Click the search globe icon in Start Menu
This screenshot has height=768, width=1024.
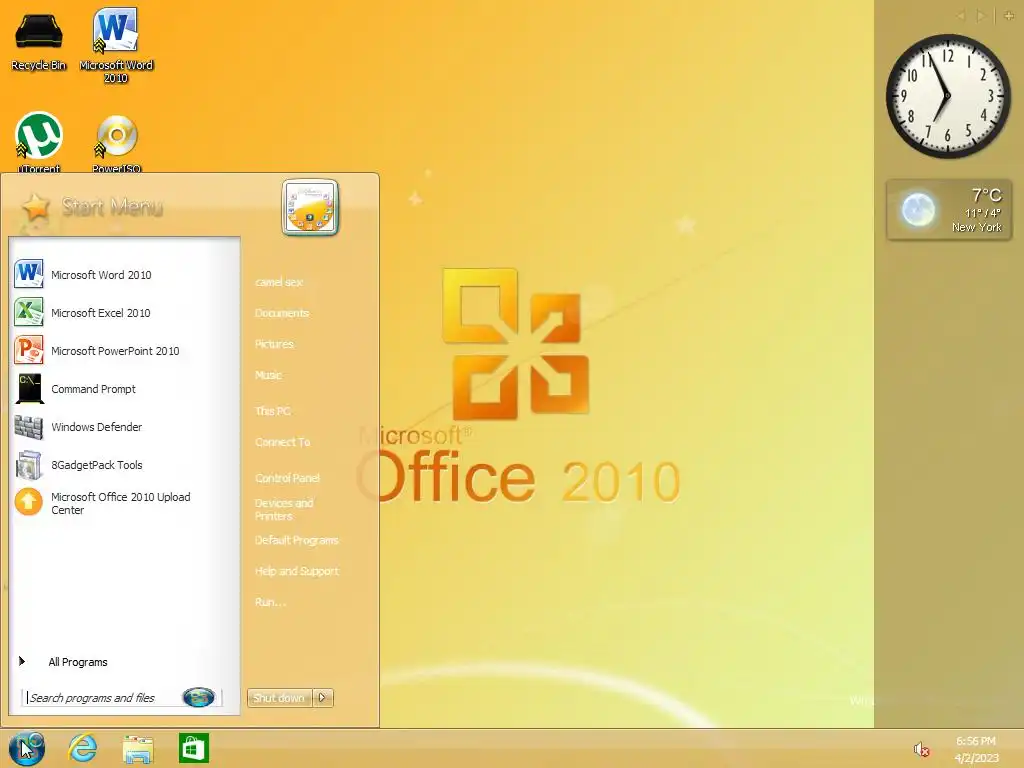(199, 697)
